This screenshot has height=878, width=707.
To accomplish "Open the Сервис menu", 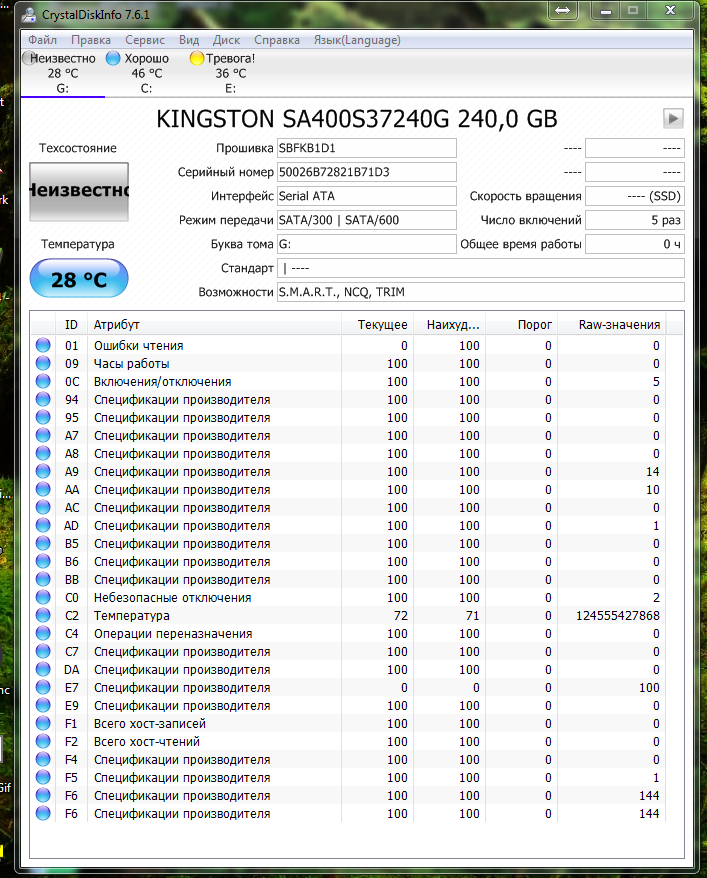I will click(145, 40).
